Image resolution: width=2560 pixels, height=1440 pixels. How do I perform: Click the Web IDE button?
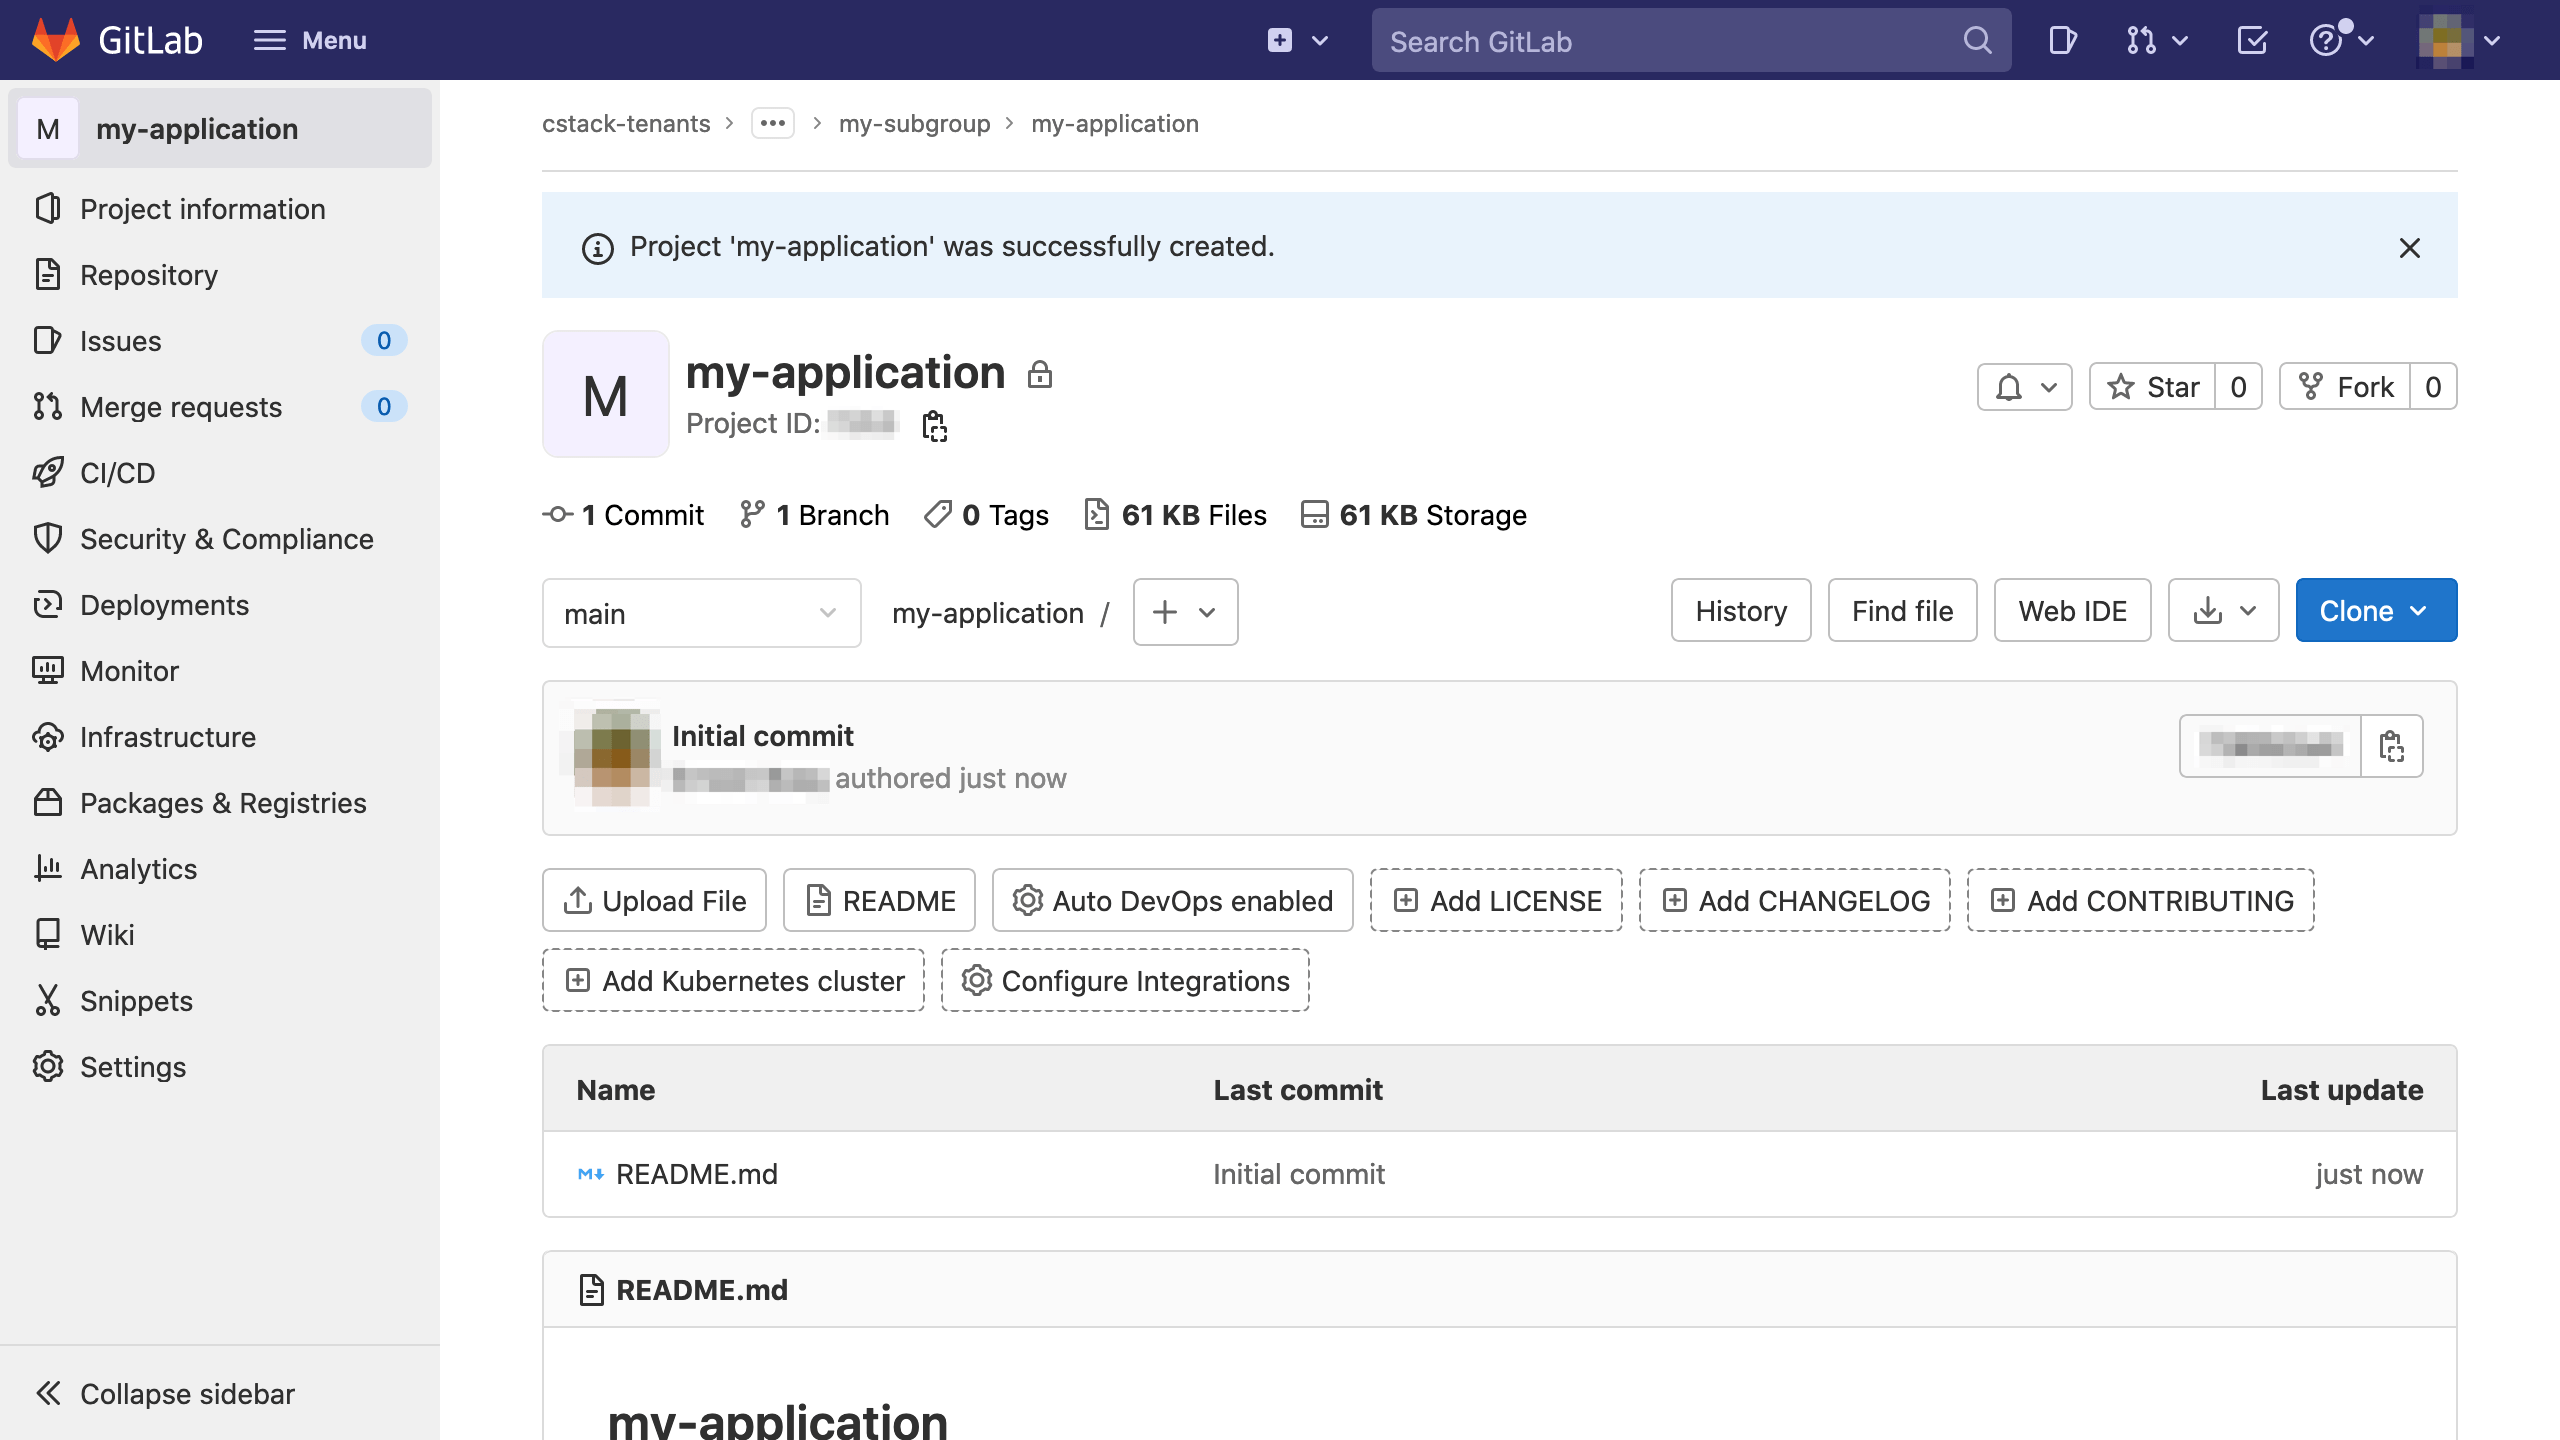pos(2072,610)
